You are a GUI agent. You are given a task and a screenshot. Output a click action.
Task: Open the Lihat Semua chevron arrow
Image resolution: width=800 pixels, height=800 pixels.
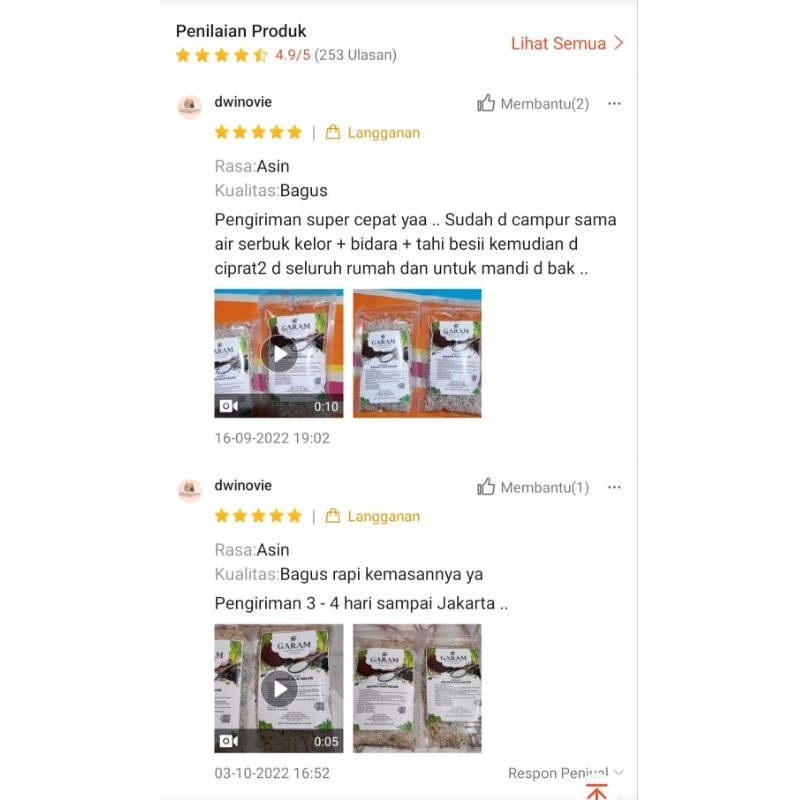618,43
